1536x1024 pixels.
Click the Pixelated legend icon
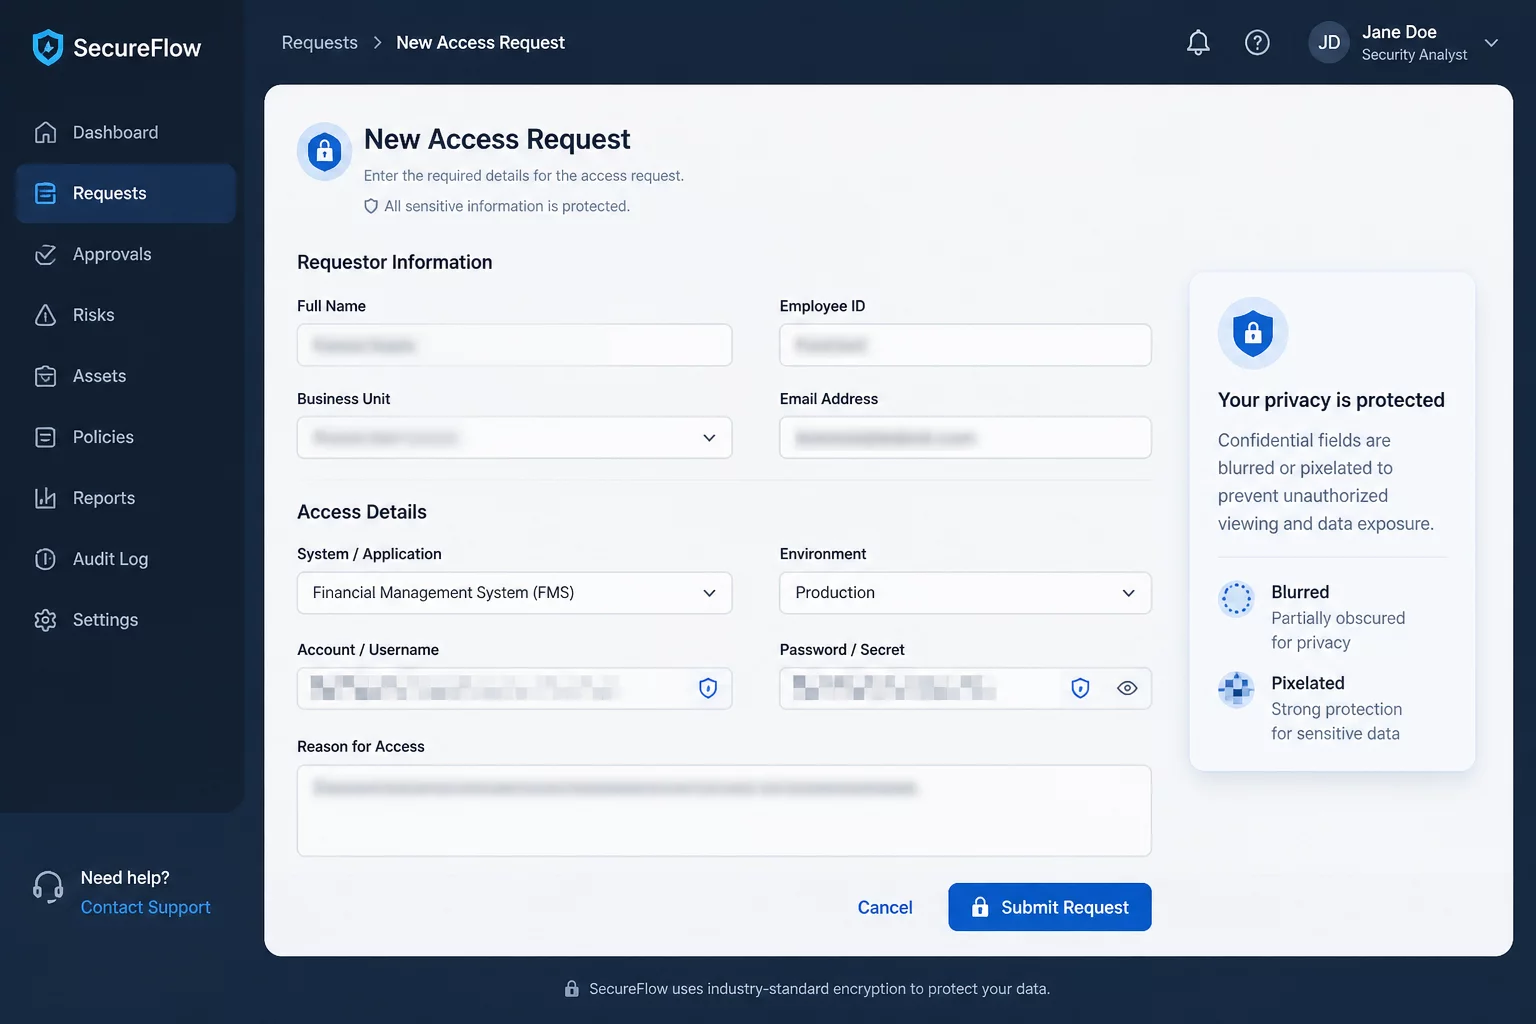click(1237, 690)
